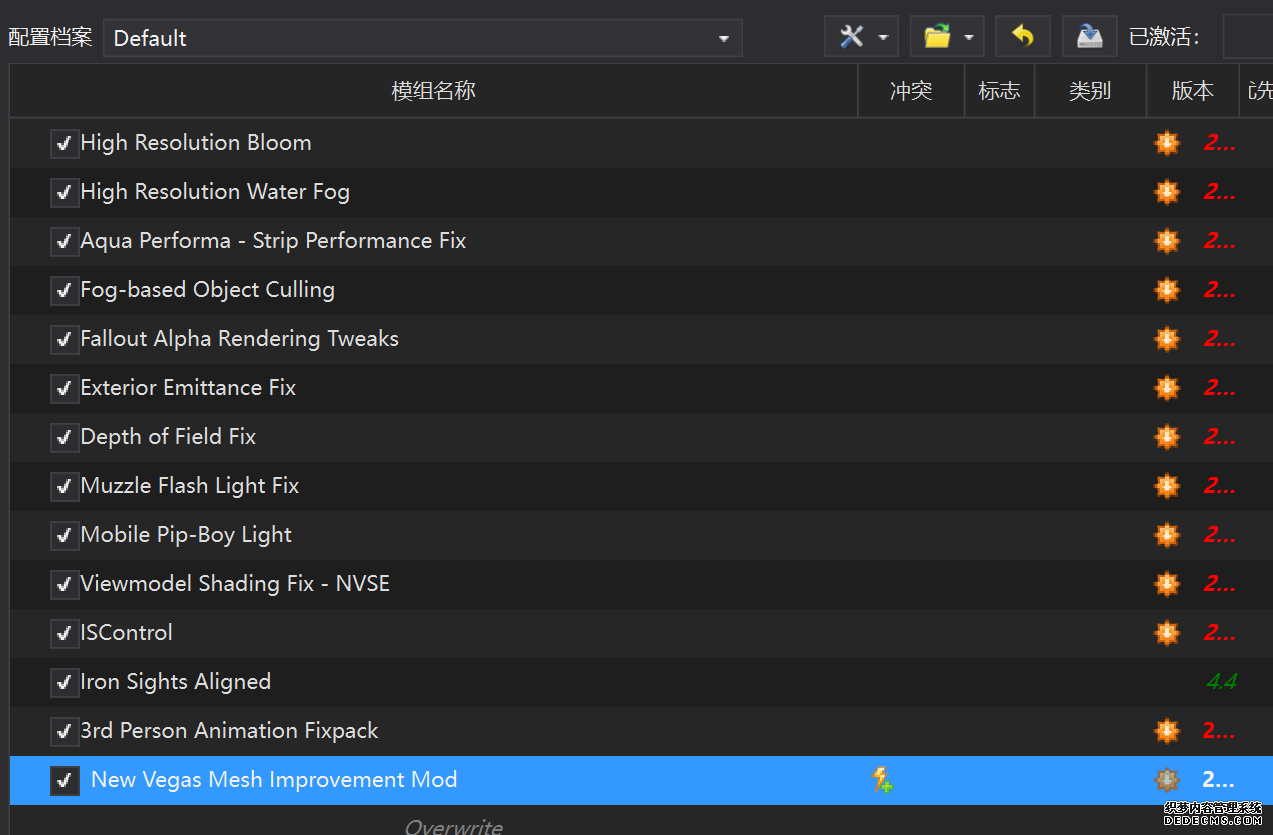This screenshot has width=1273, height=835.
Task: Click the 类别 column header
Action: tap(1090, 91)
